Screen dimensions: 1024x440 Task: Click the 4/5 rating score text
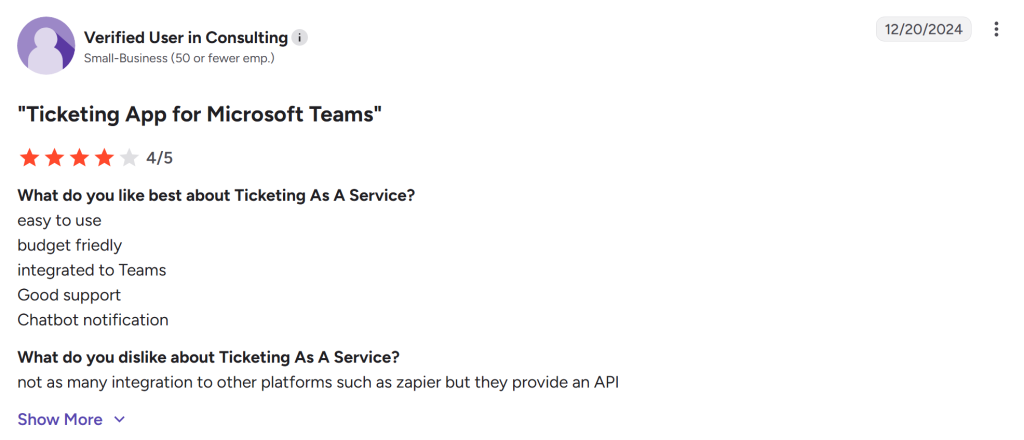coord(160,158)
